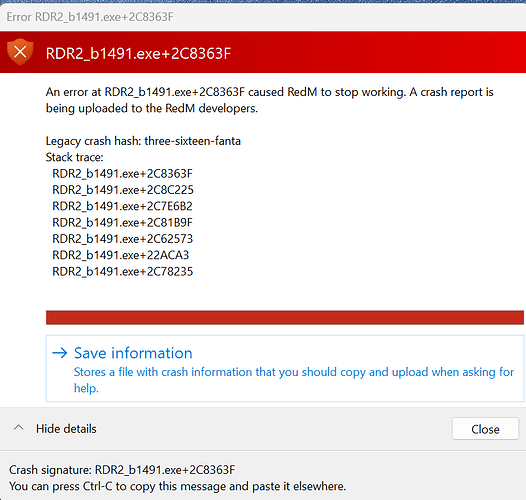Click the red crash upload progress bar
Screen dimensions: 526x500
(285, 317)
